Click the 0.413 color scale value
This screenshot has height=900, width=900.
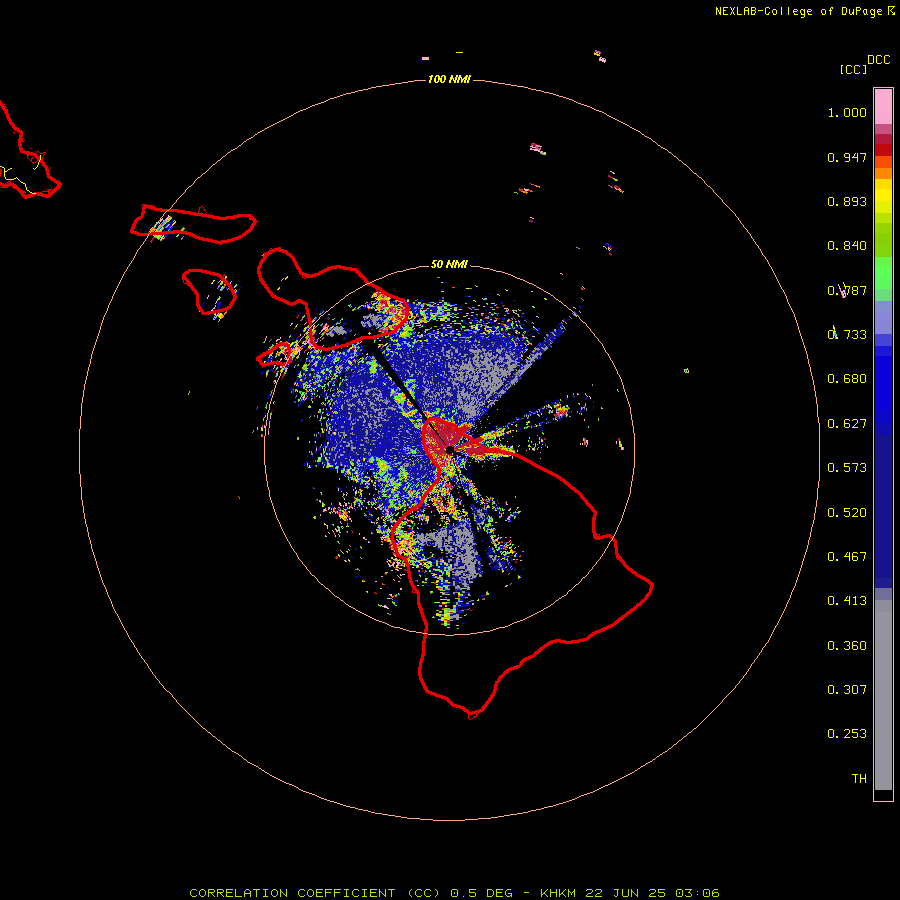847,601
